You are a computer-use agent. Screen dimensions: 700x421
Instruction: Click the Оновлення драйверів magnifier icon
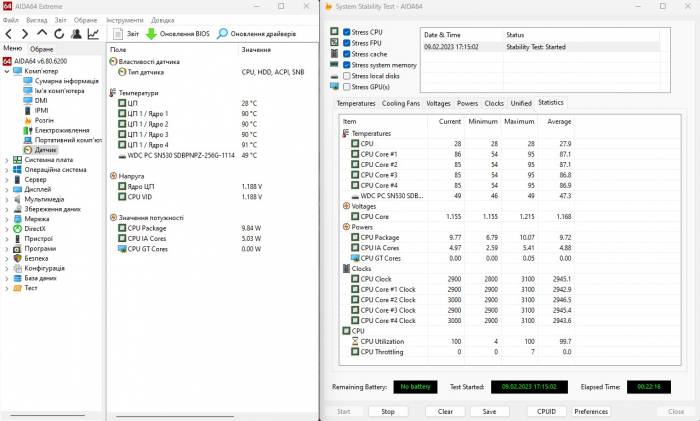pos(222,33)
